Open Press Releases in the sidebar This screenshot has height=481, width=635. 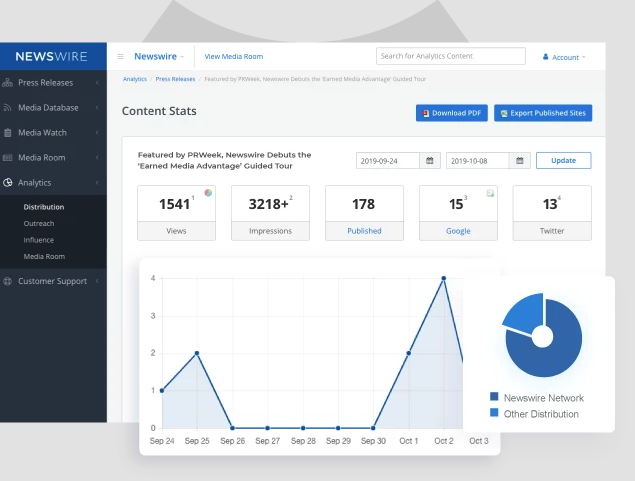coord(53,83)
